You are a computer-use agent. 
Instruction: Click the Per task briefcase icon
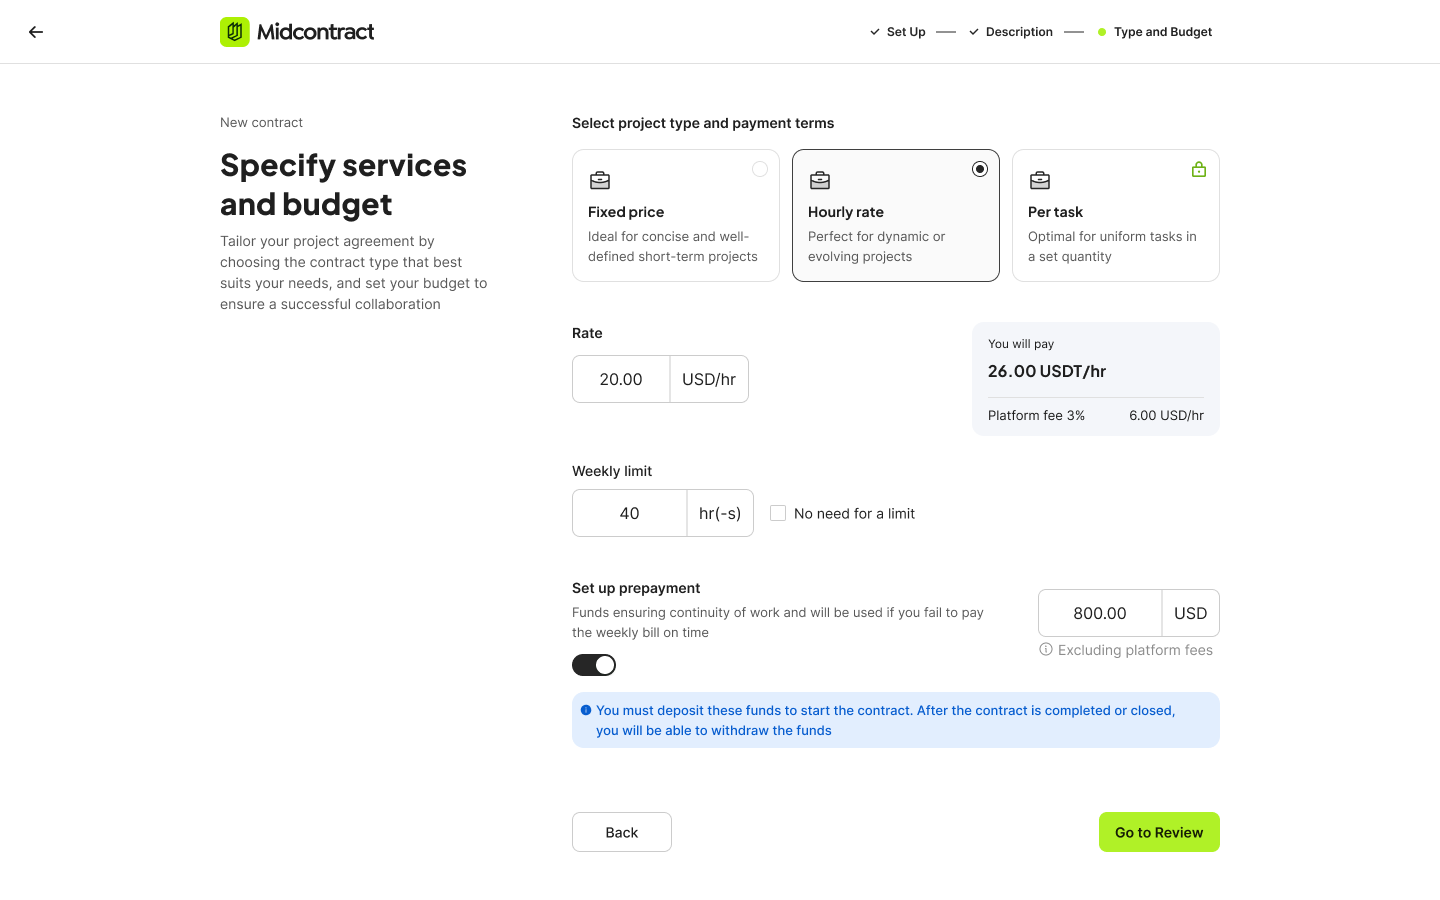(x=1040, y=180)
